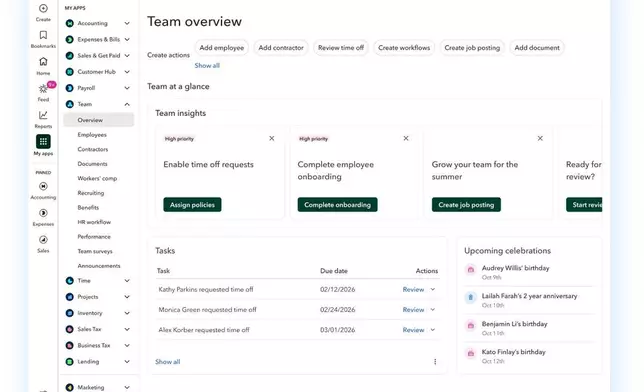Click the Add employee button

point(222,48)
